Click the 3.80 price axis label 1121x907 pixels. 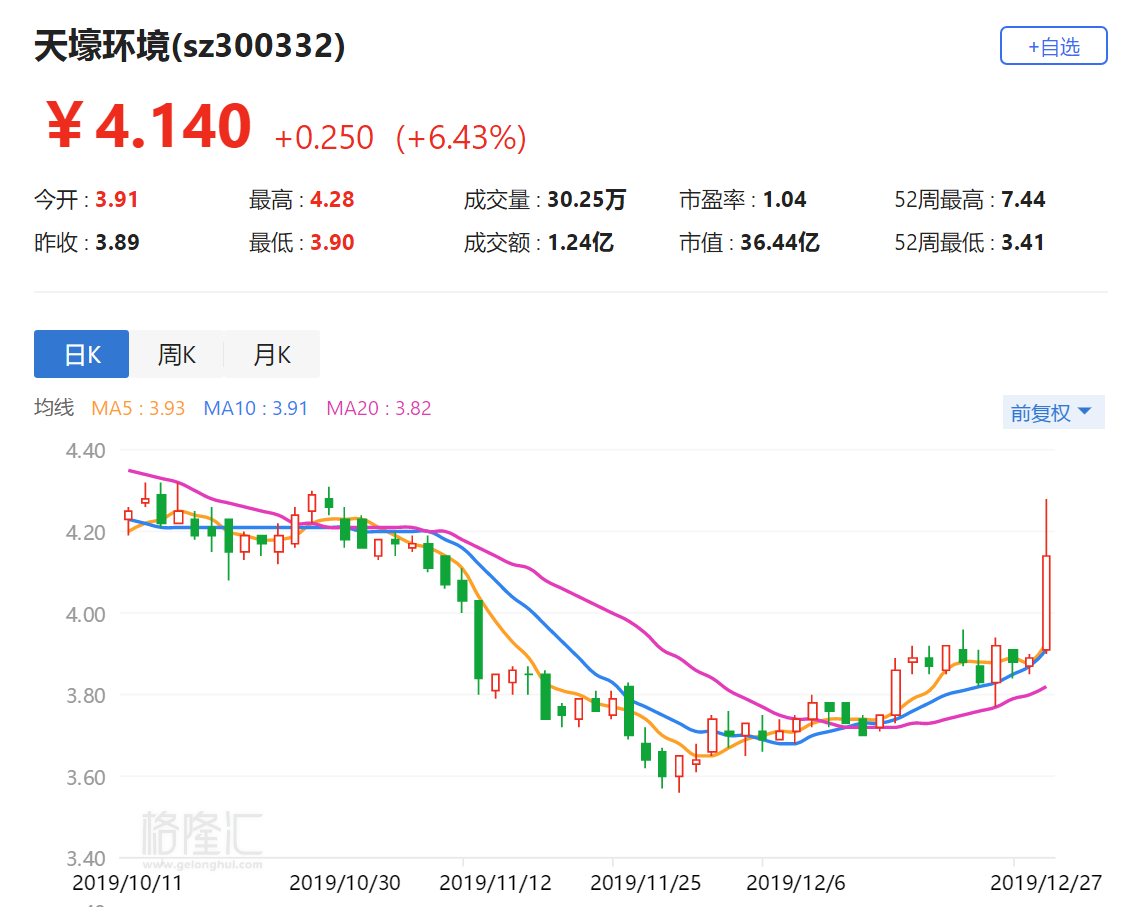(85, 695)
